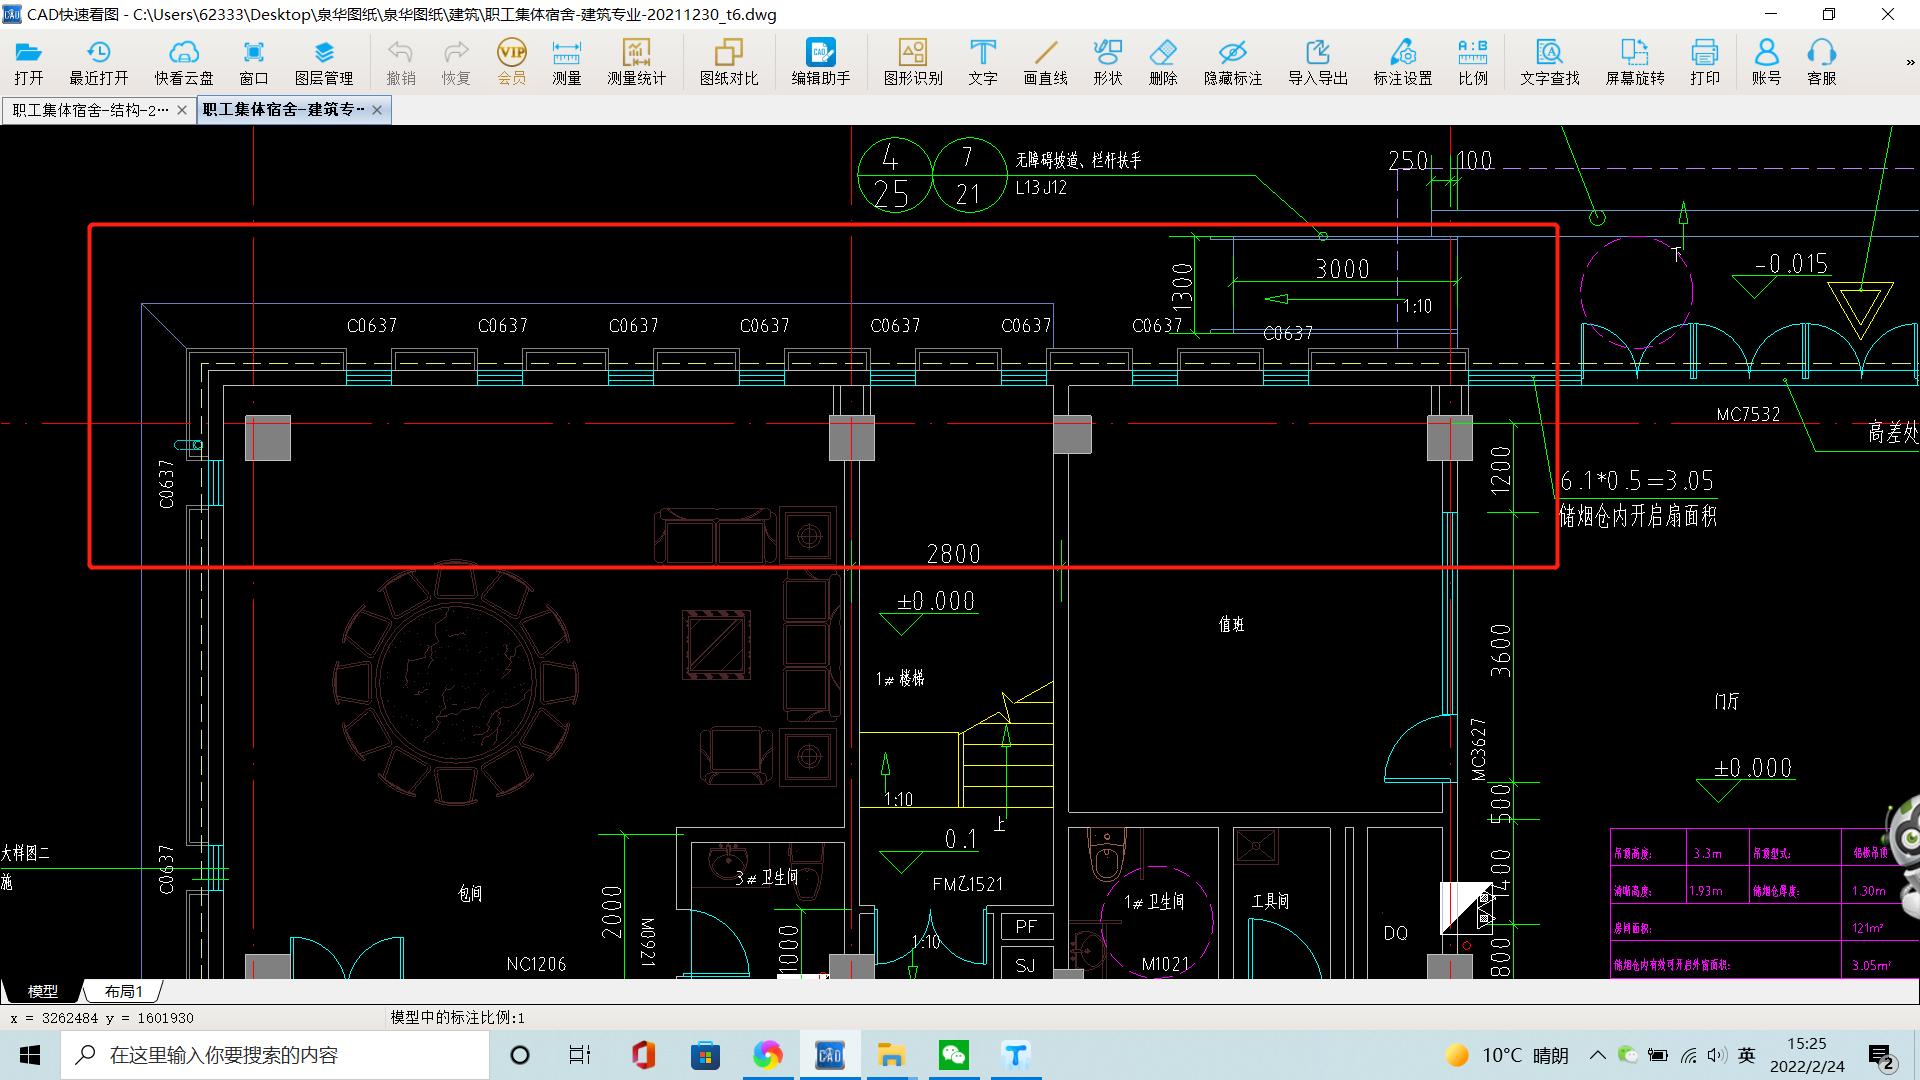Close the 职工集体宿舍-建筑专 tab
The image size is (1920, 1080).
(x=377, y=110)
